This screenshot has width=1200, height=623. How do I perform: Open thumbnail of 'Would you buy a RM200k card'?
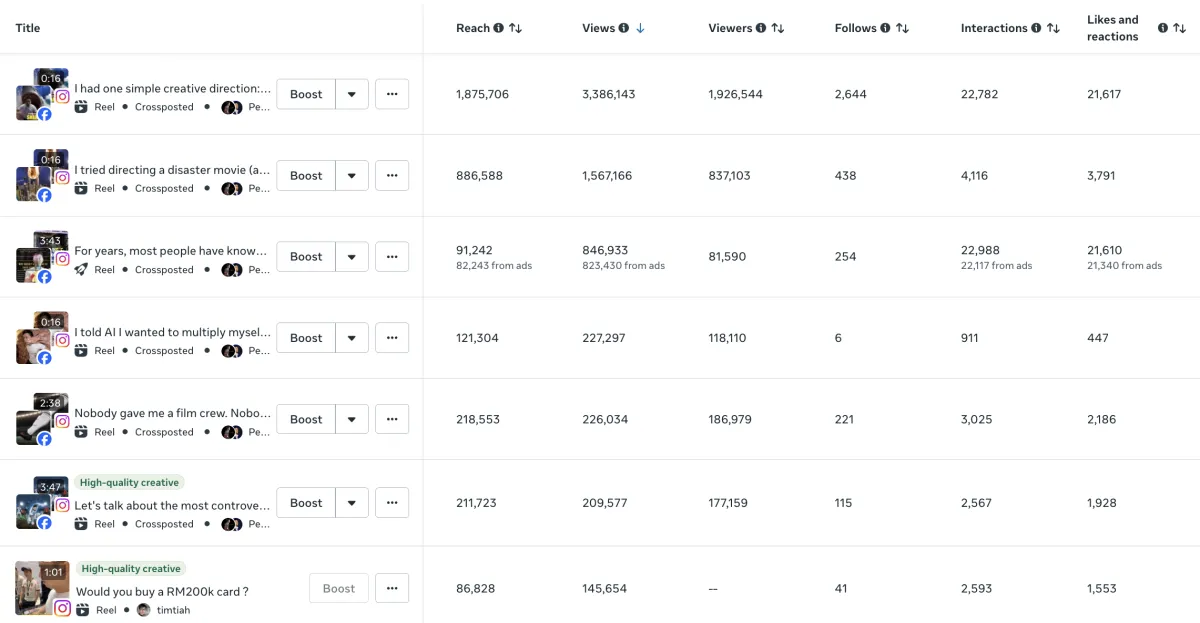click(42, 588)
